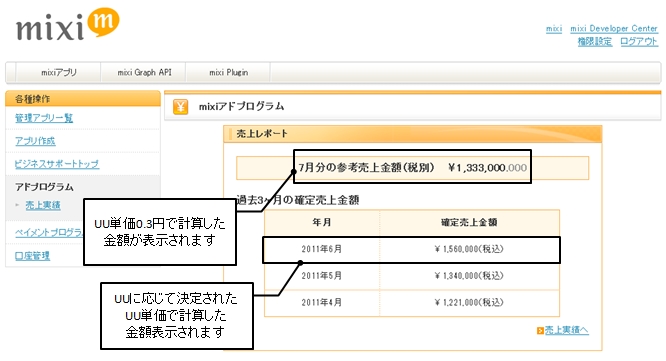Open the mixi Developer Center link
The width and height of the screenshot is (666, 361).
pyautogui.click(x=614, y=28)
